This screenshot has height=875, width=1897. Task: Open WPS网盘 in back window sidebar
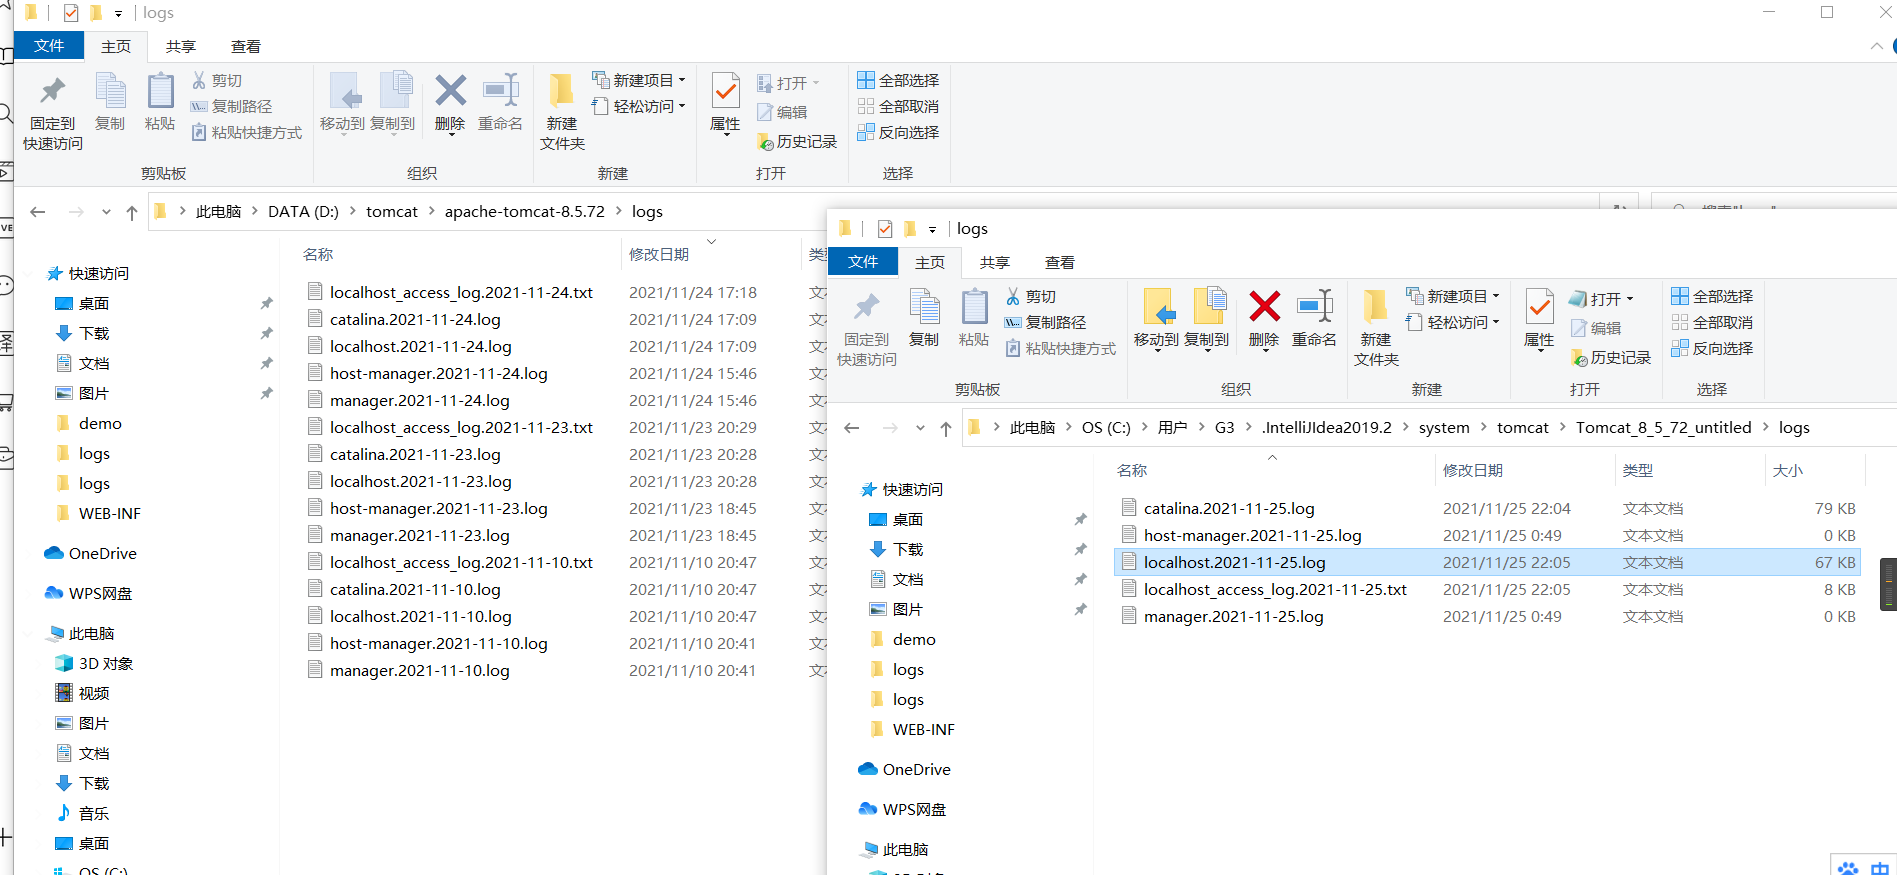[89, 593]
